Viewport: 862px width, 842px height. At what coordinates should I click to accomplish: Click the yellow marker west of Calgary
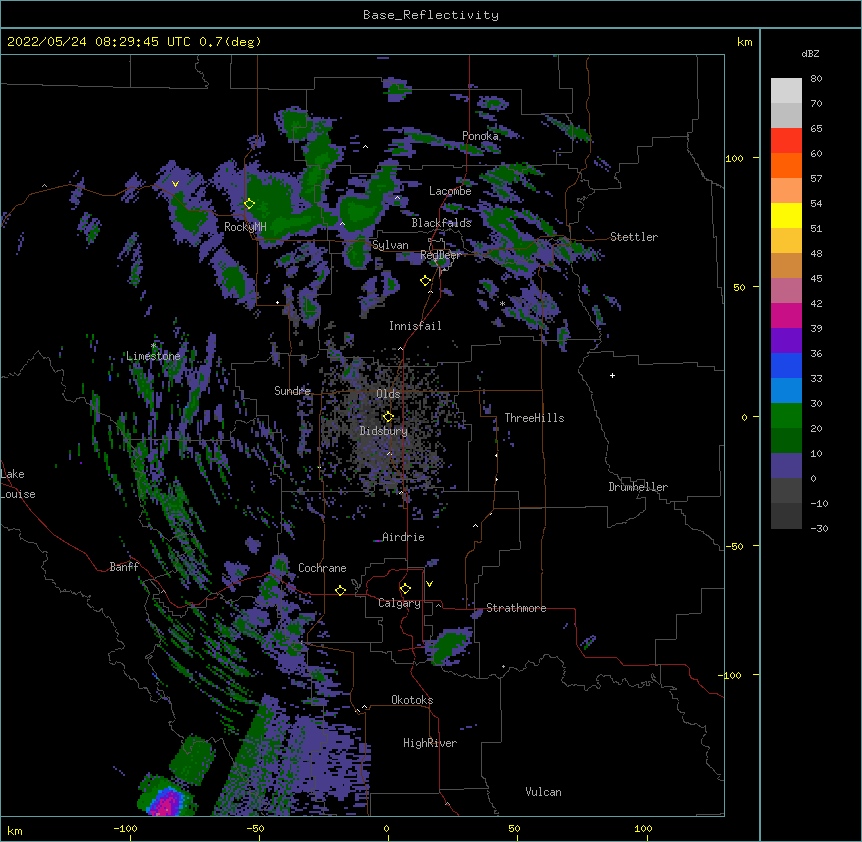tap(340, 590)
